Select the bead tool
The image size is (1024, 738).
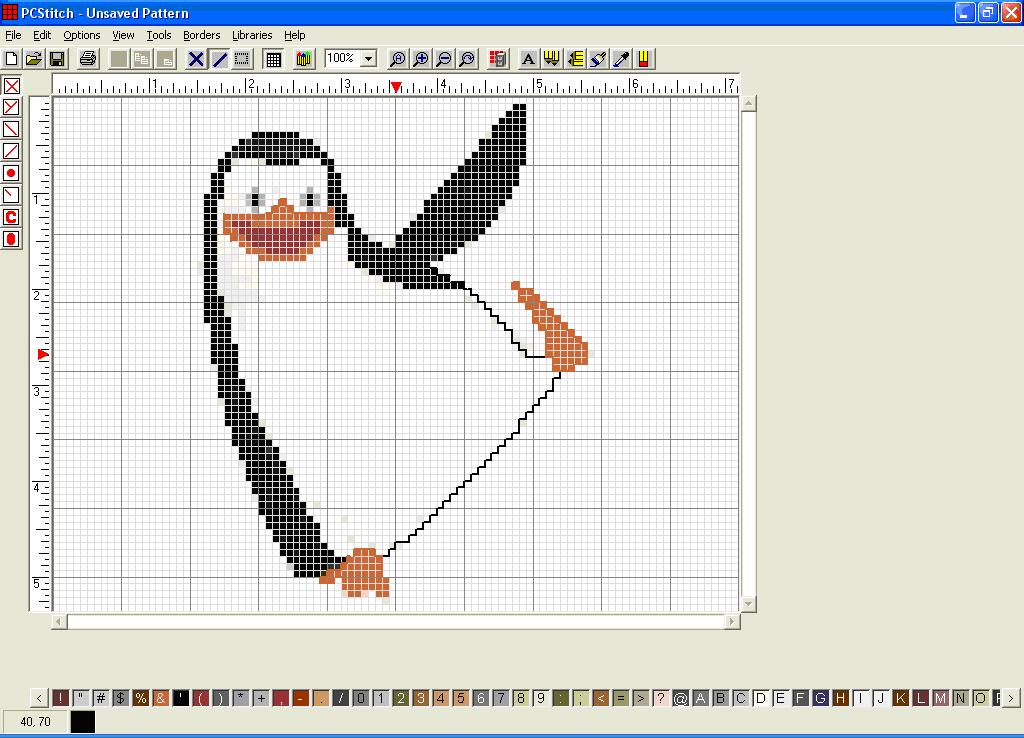[12, 239]
